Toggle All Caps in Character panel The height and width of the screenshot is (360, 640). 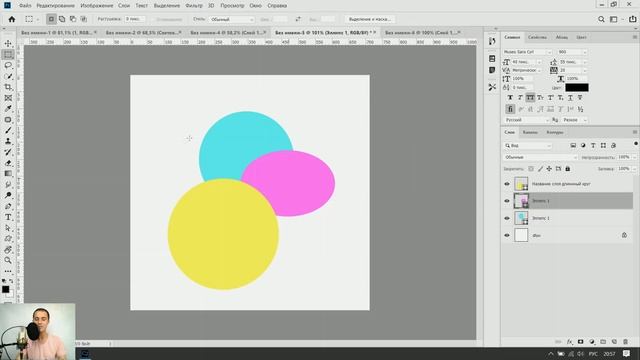tap(530, 98)
